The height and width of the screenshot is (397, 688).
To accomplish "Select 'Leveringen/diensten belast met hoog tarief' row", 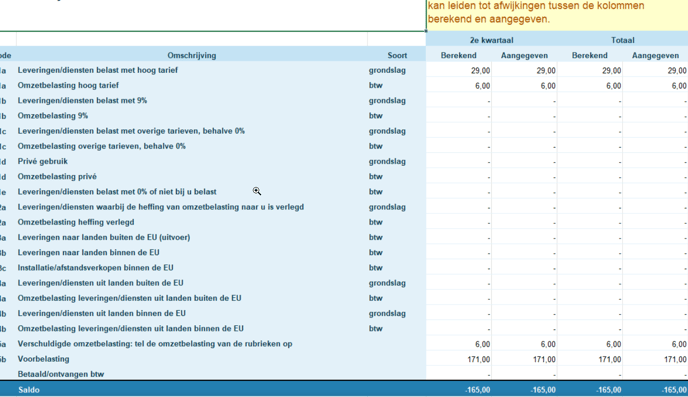I will click(x=344, y=70).
